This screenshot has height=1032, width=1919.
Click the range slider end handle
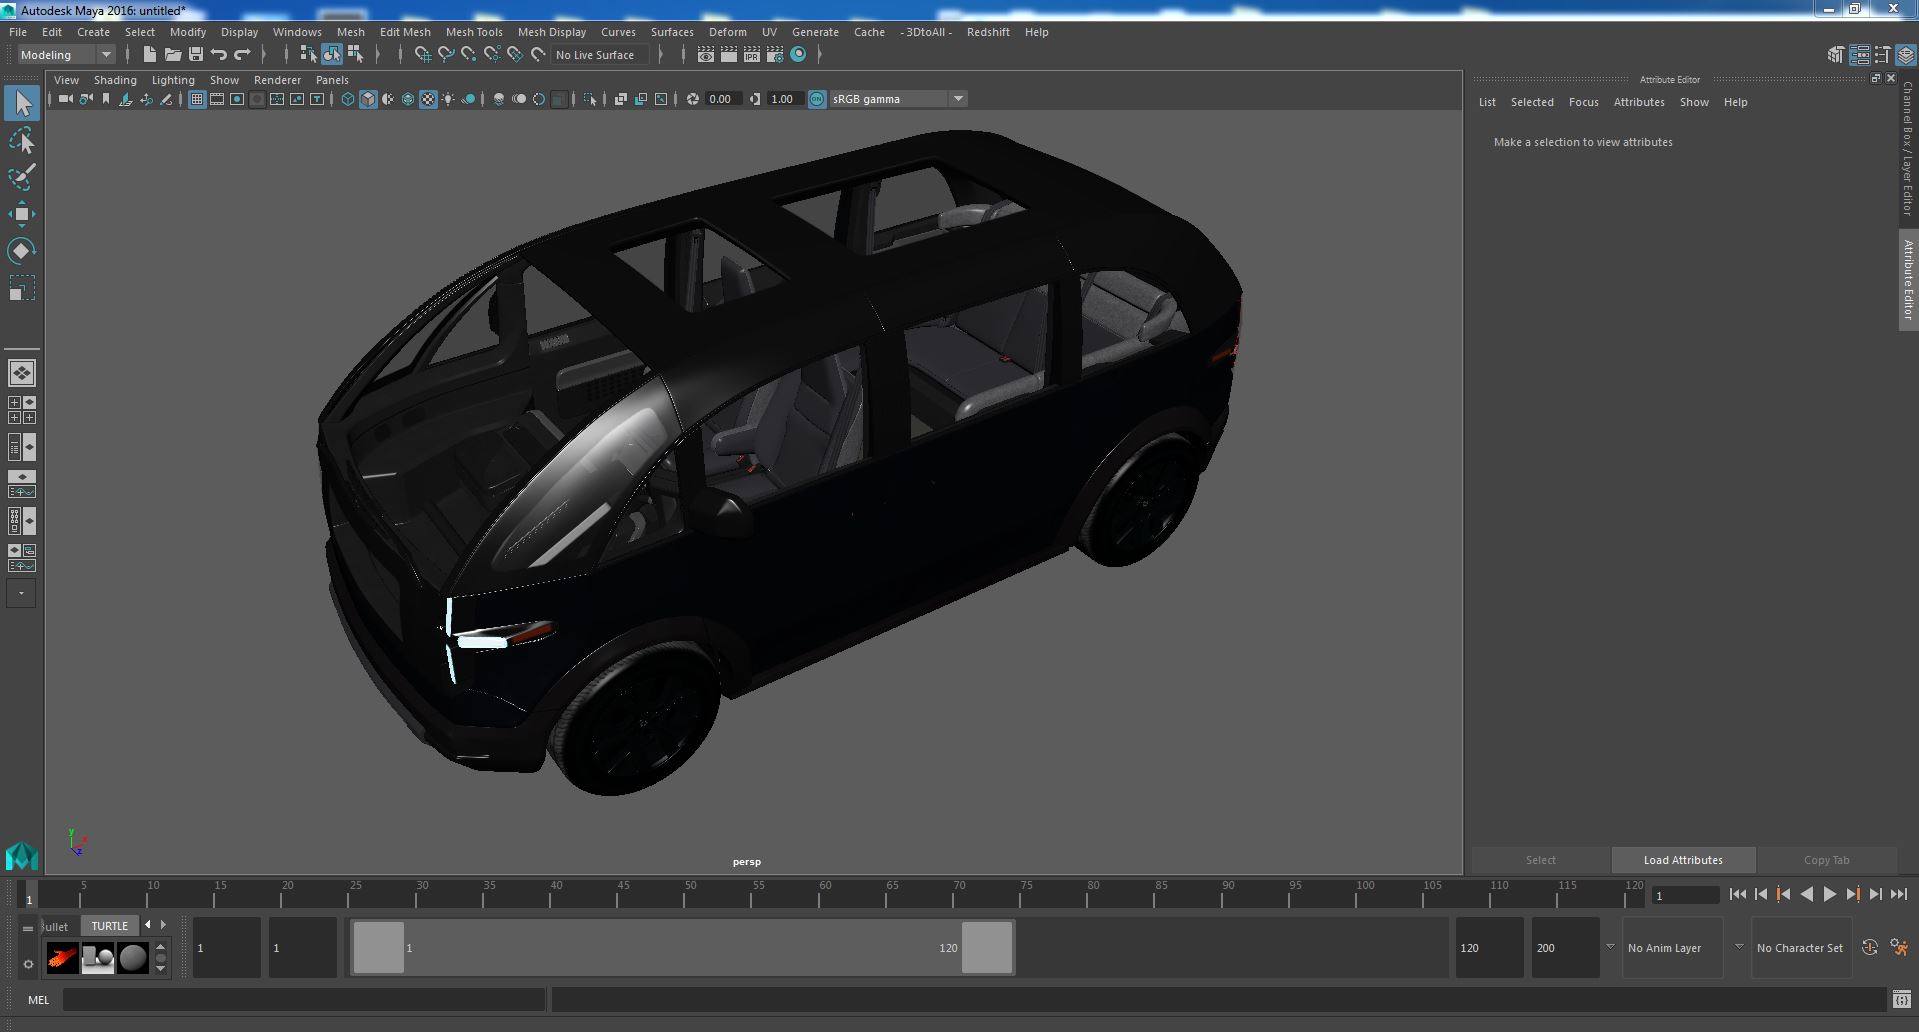click(x=987, y=947)
